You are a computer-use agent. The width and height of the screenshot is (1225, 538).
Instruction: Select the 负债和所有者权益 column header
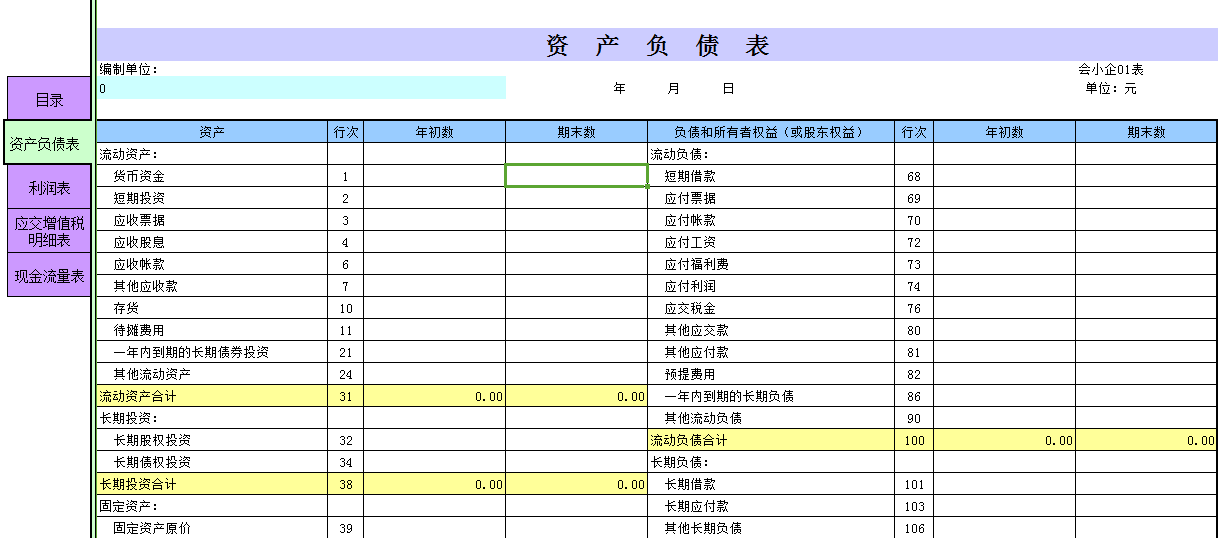click(771, 132)
